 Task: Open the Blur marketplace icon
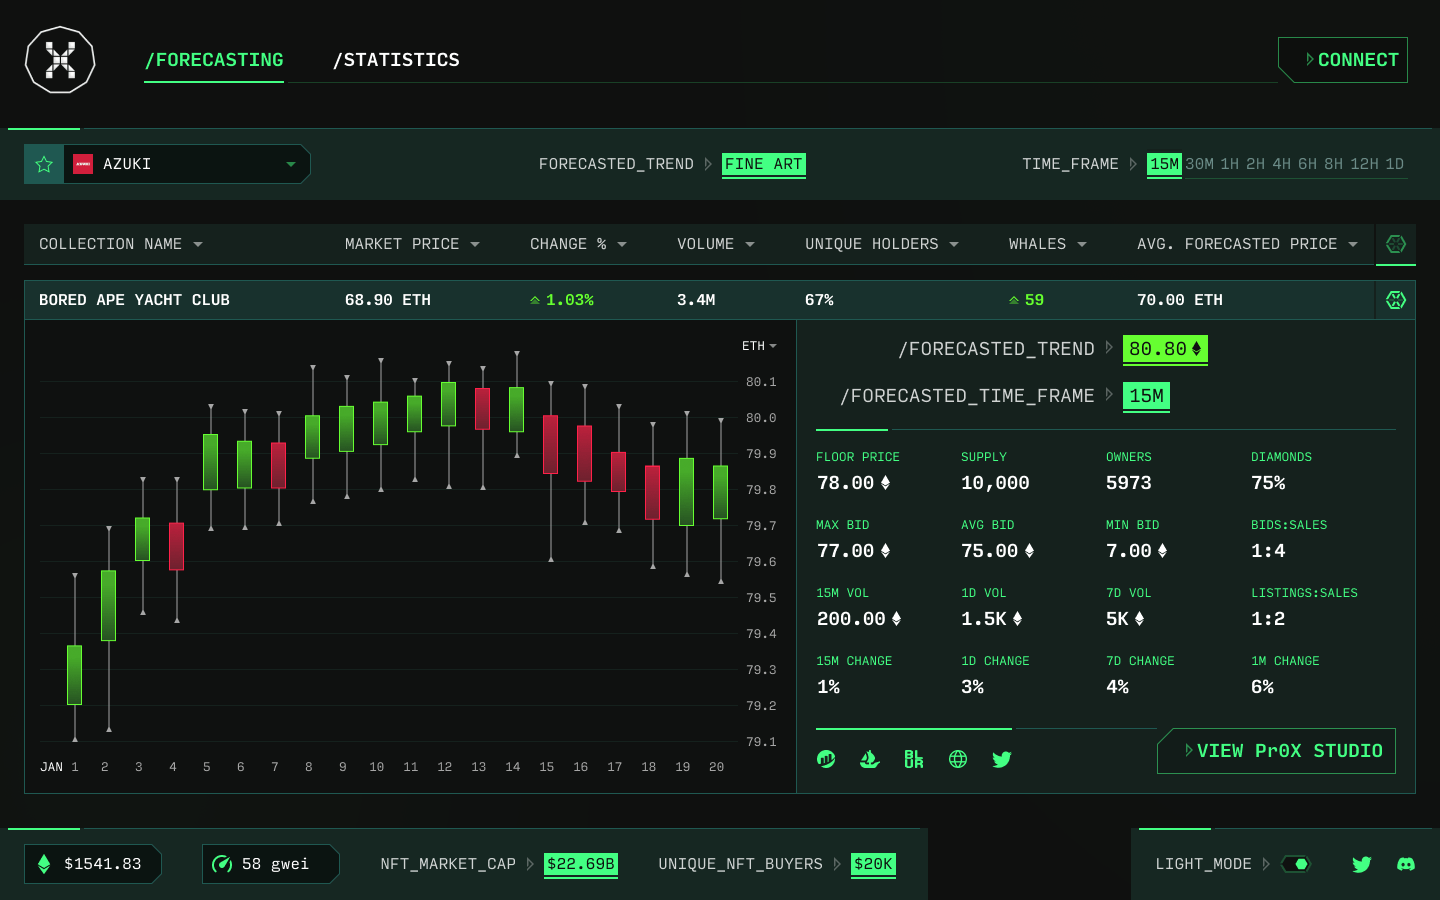913,759
